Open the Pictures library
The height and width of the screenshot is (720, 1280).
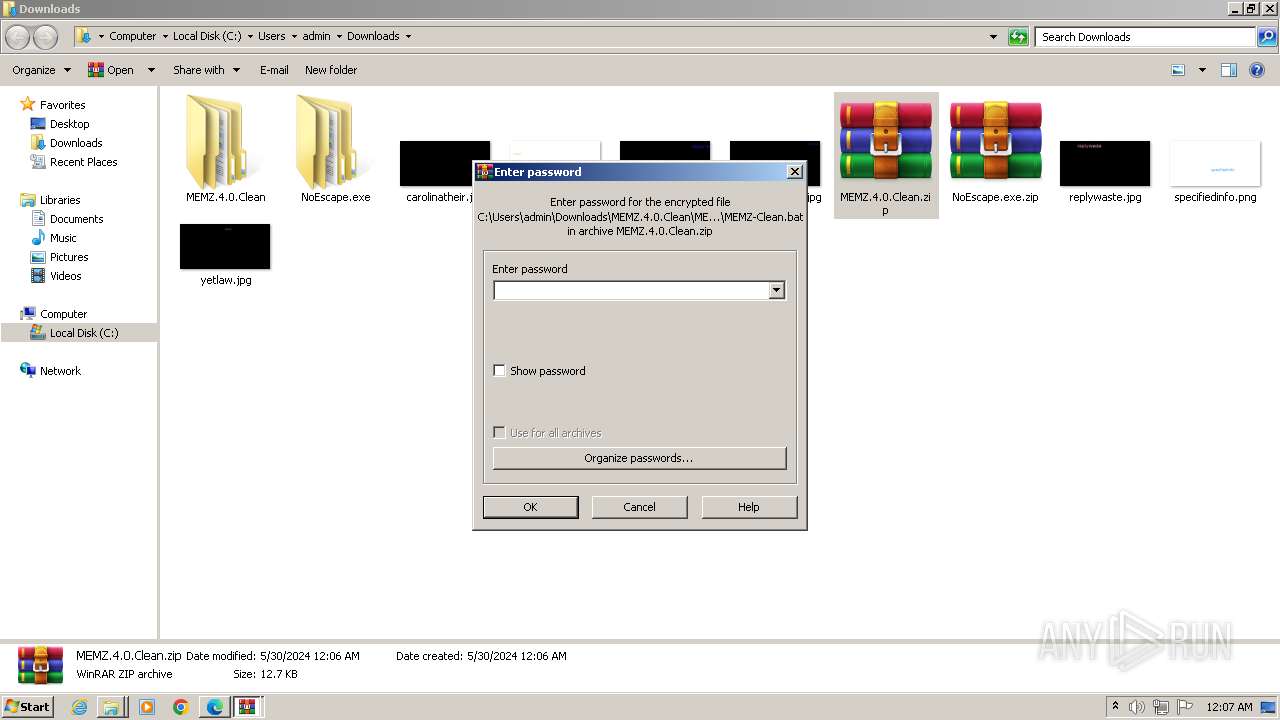pos(69,257)
